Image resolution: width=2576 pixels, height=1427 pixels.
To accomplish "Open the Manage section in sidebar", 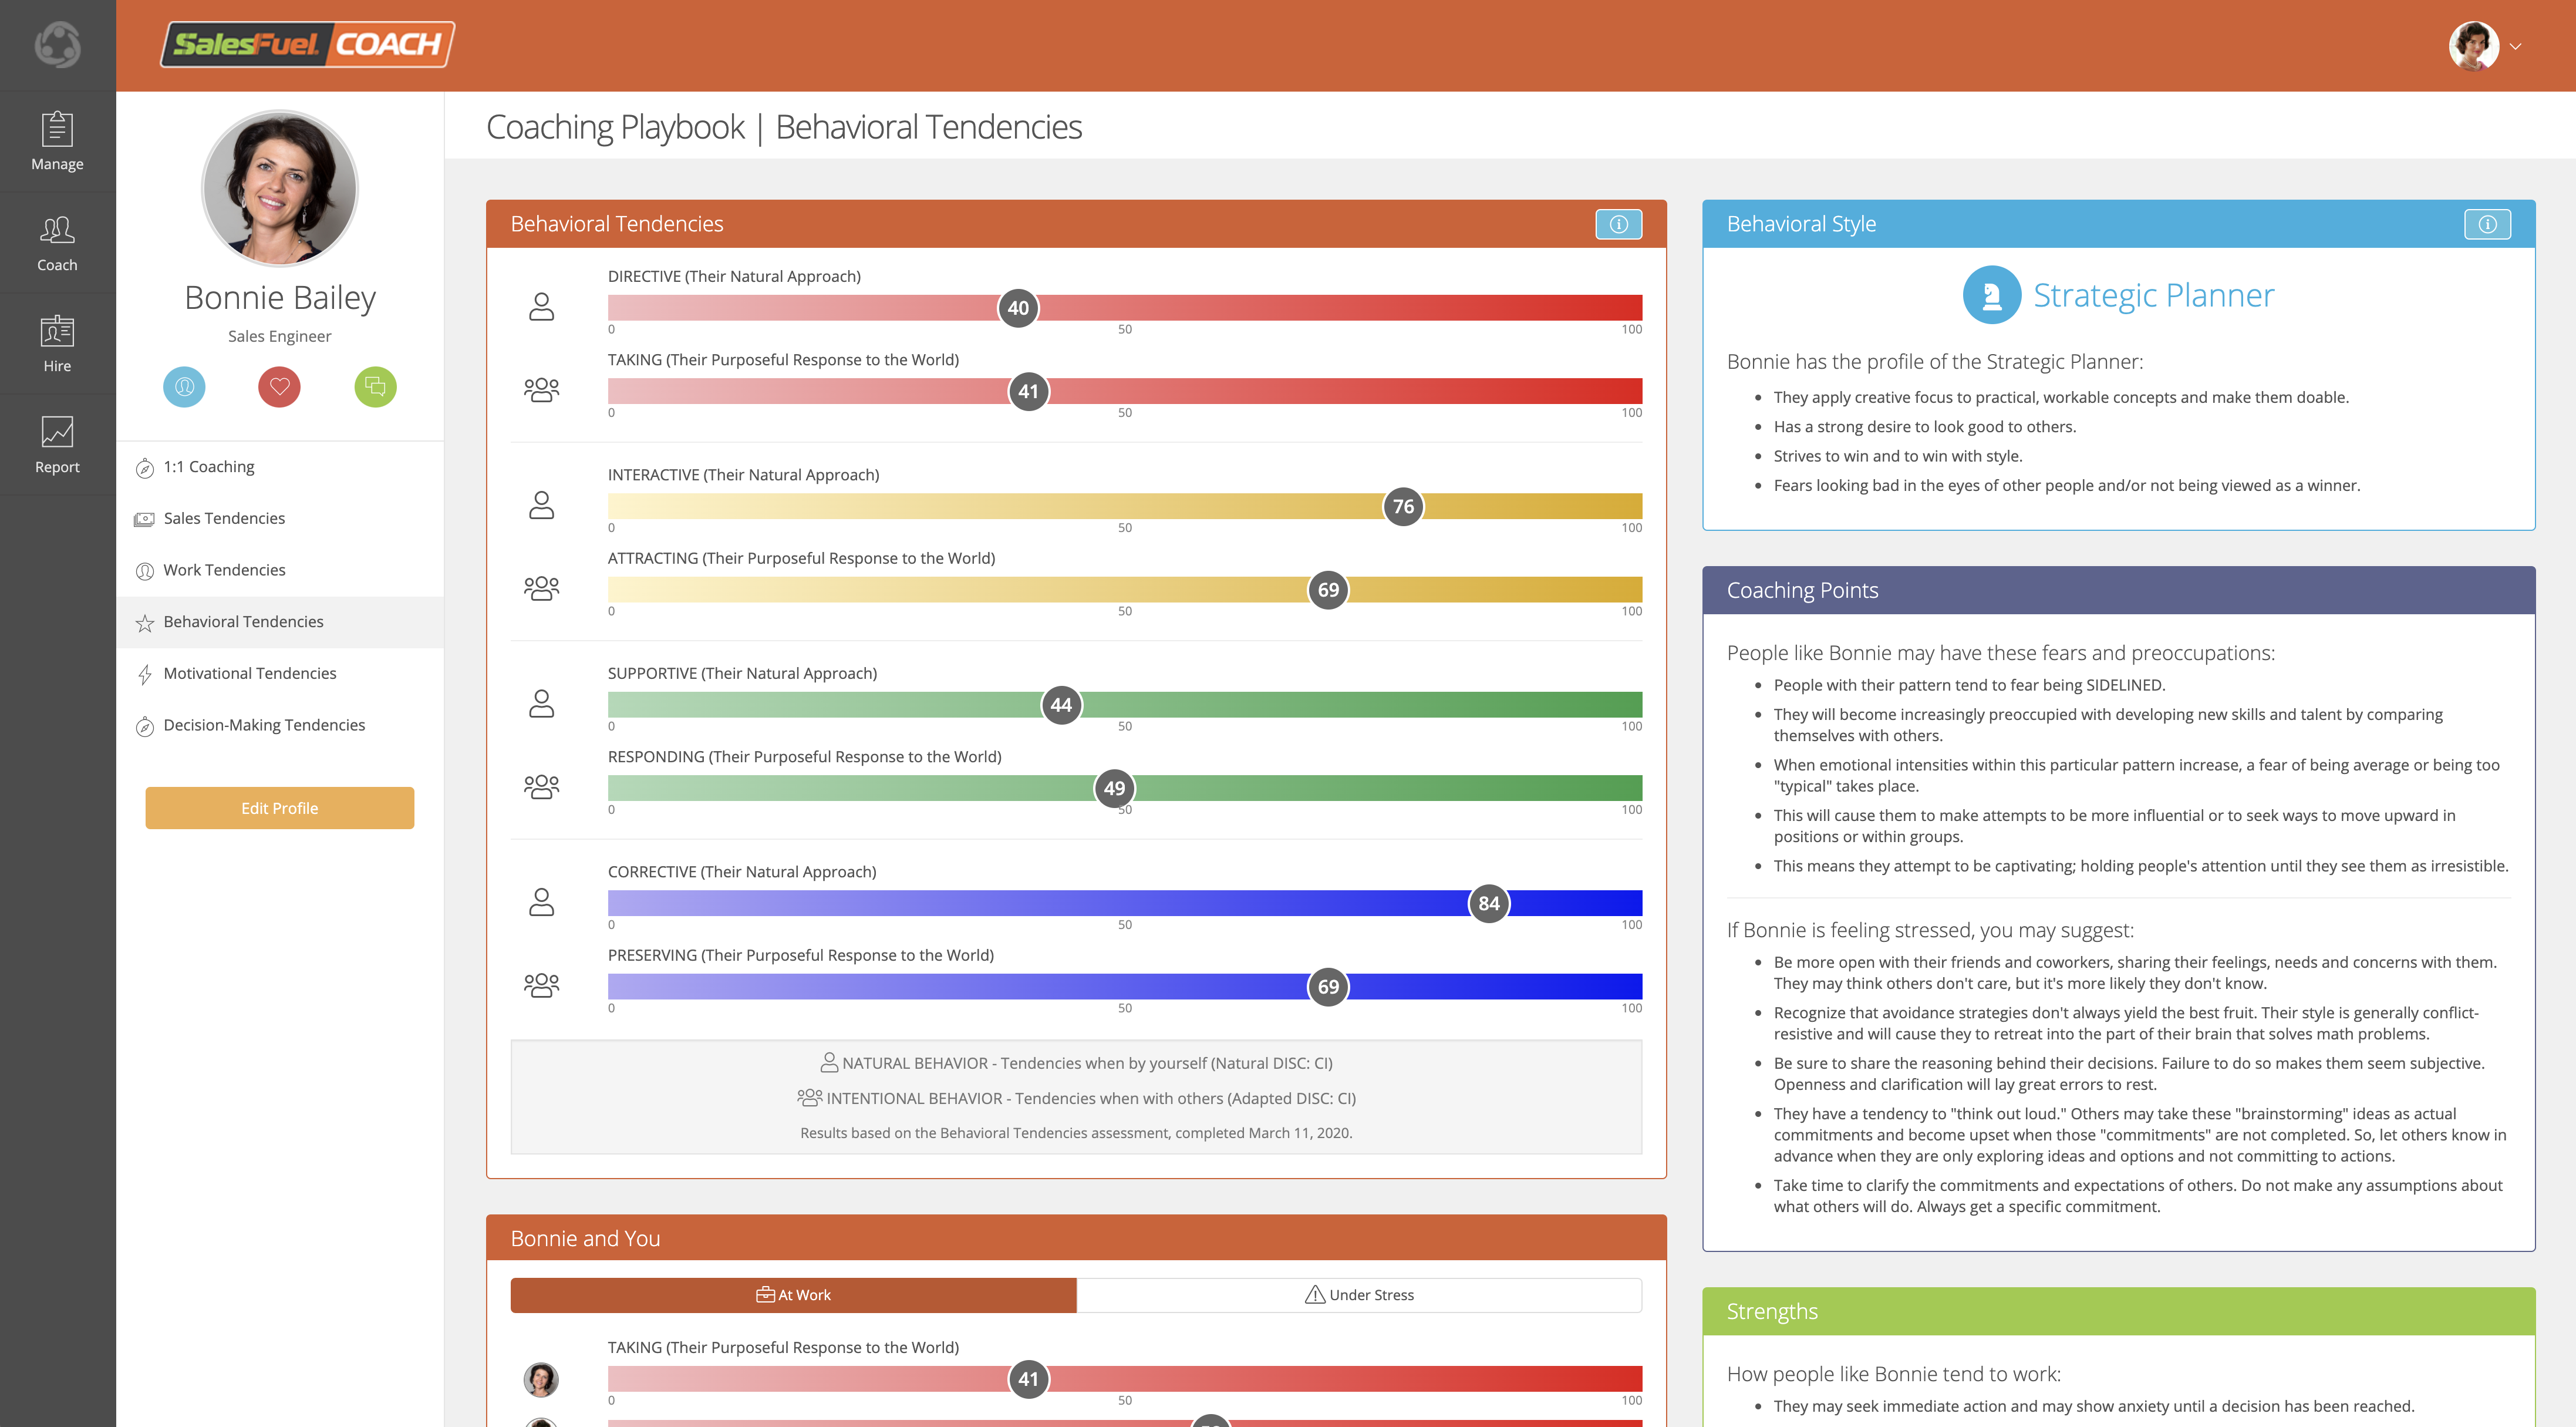I will 57,141.
